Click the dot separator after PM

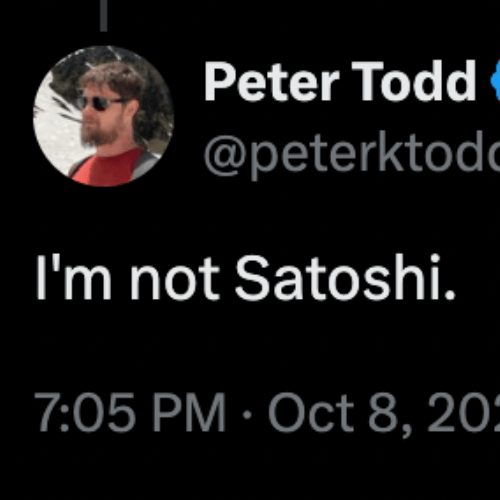click(x=247, y=415)
